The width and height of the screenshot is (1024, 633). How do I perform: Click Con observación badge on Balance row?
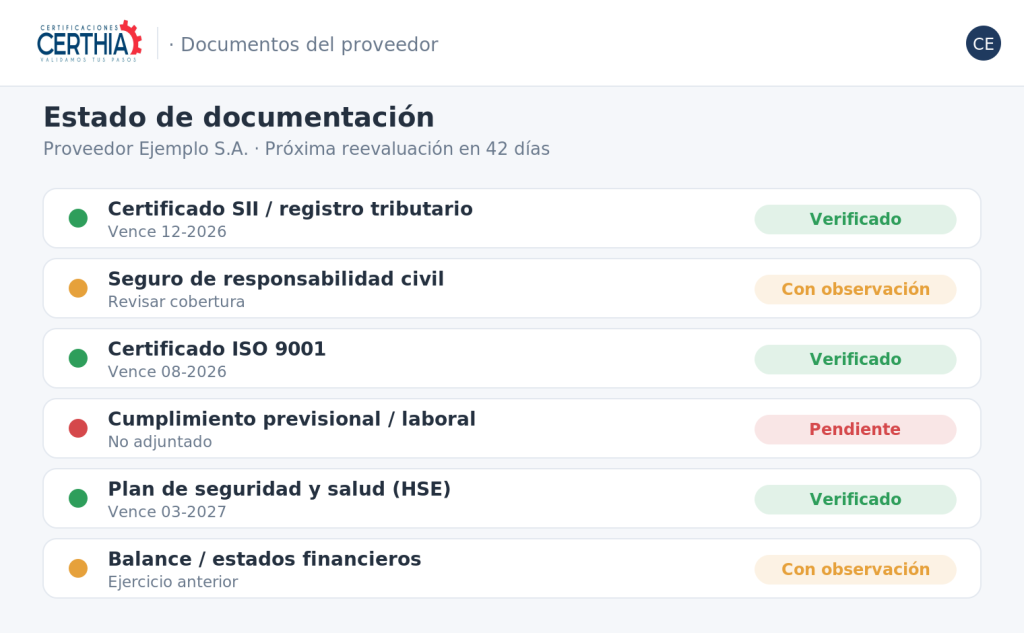(856, 569)
